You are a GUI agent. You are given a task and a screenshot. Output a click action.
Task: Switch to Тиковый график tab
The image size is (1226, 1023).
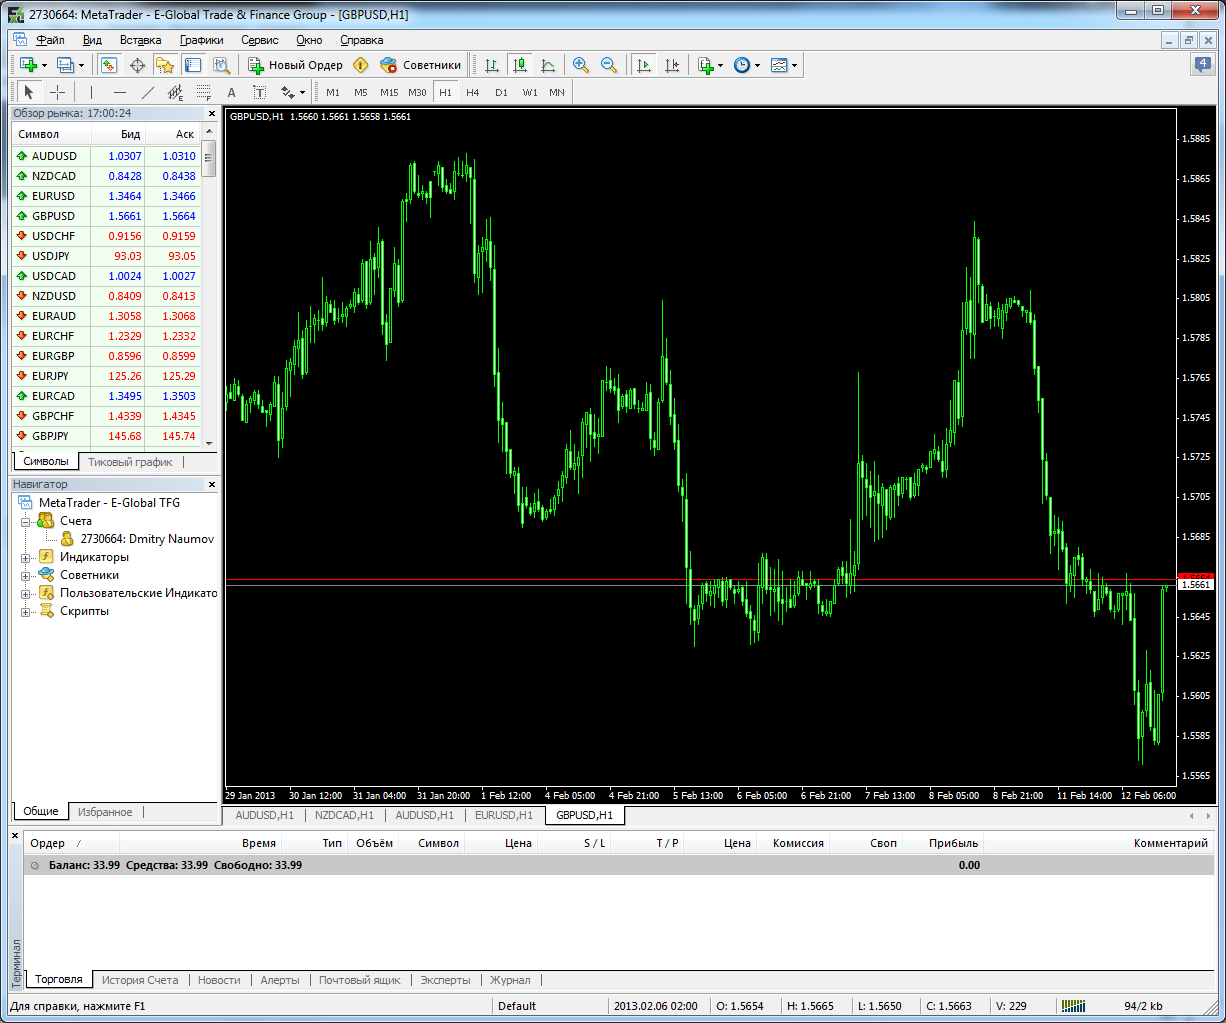[130, 462]
